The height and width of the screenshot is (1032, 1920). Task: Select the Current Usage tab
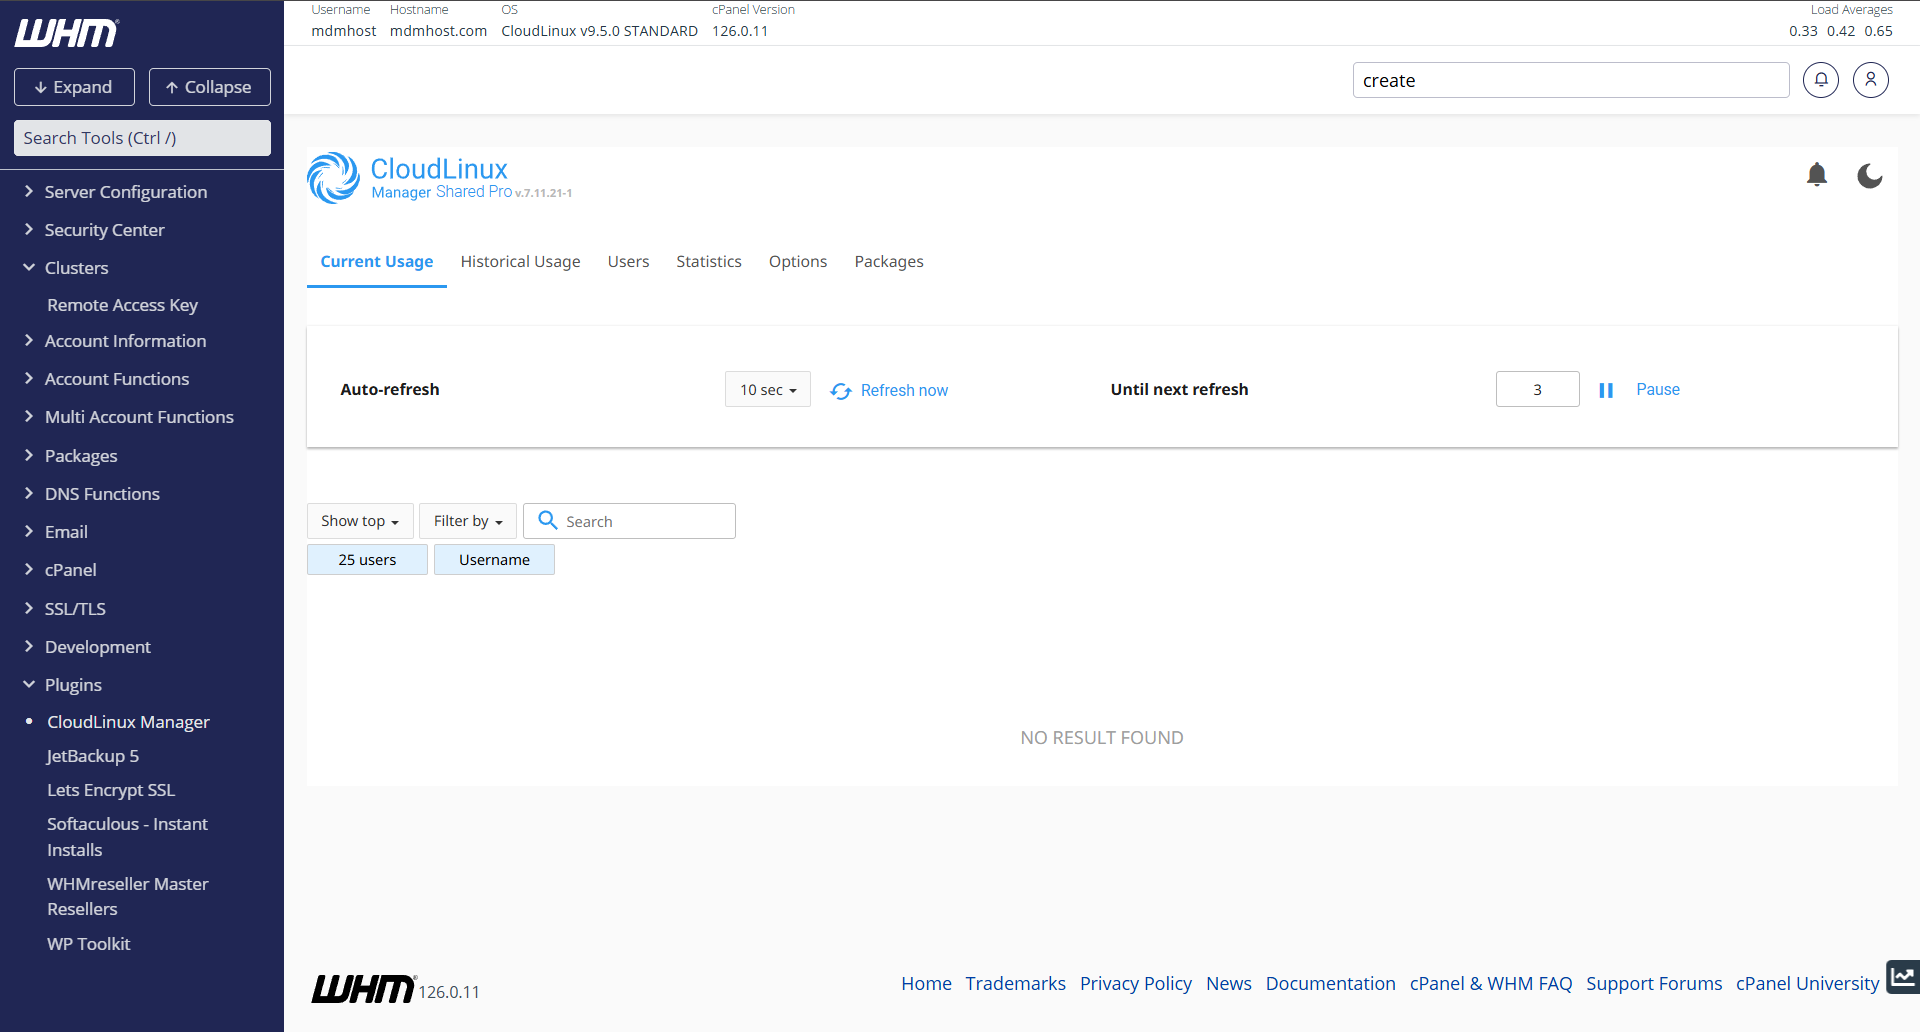coord(377,261)
